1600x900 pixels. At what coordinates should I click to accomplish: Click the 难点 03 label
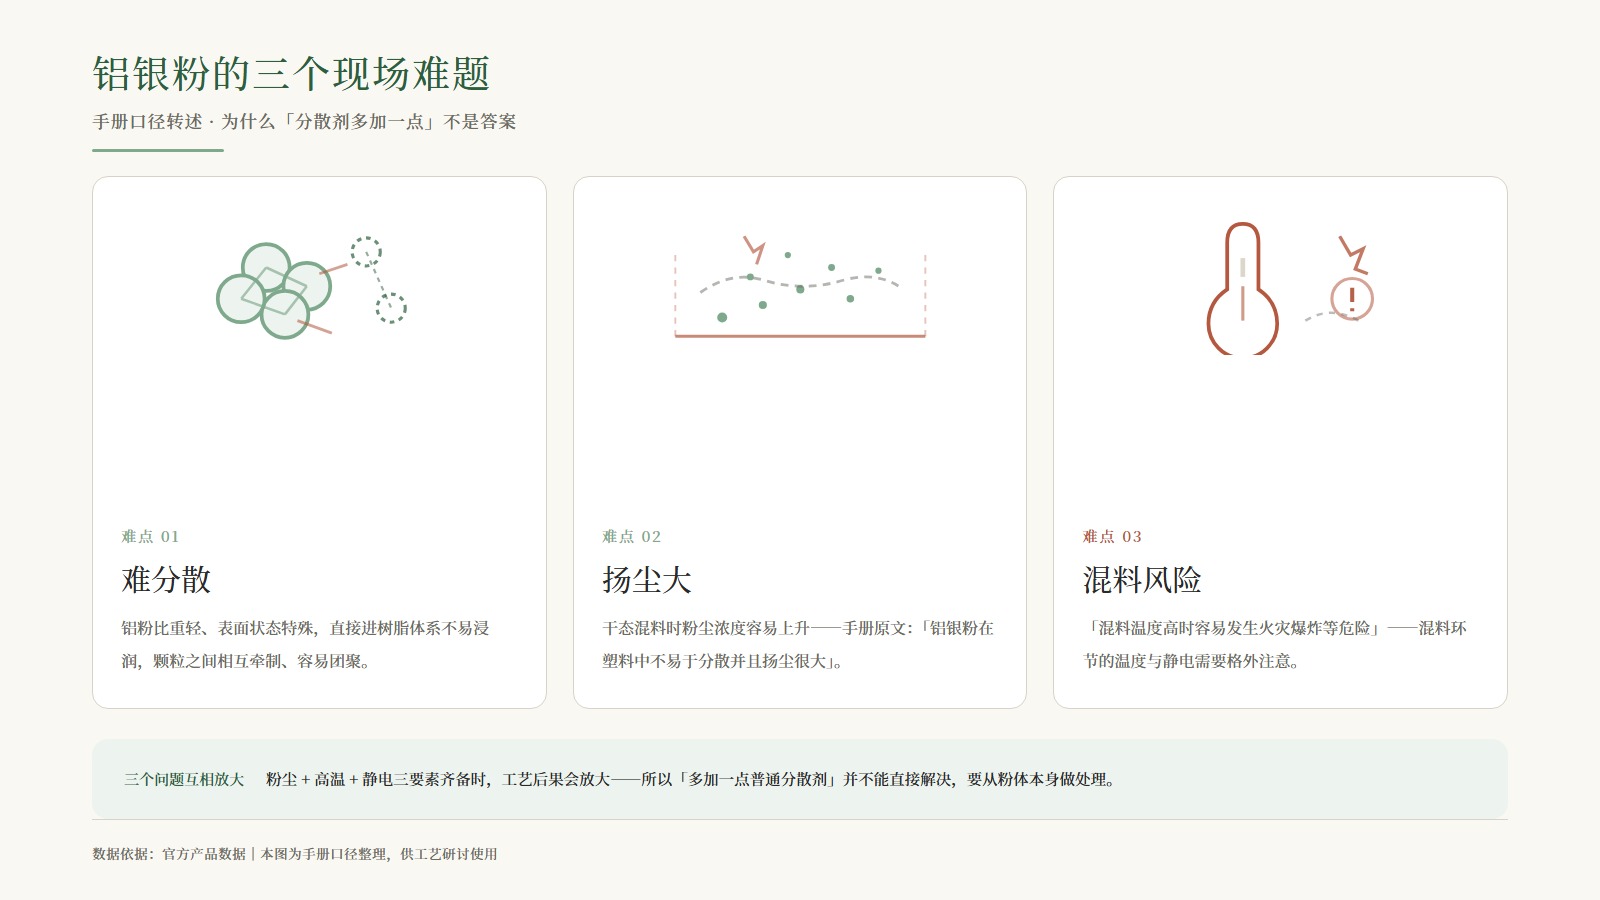tap(1112, 537)
